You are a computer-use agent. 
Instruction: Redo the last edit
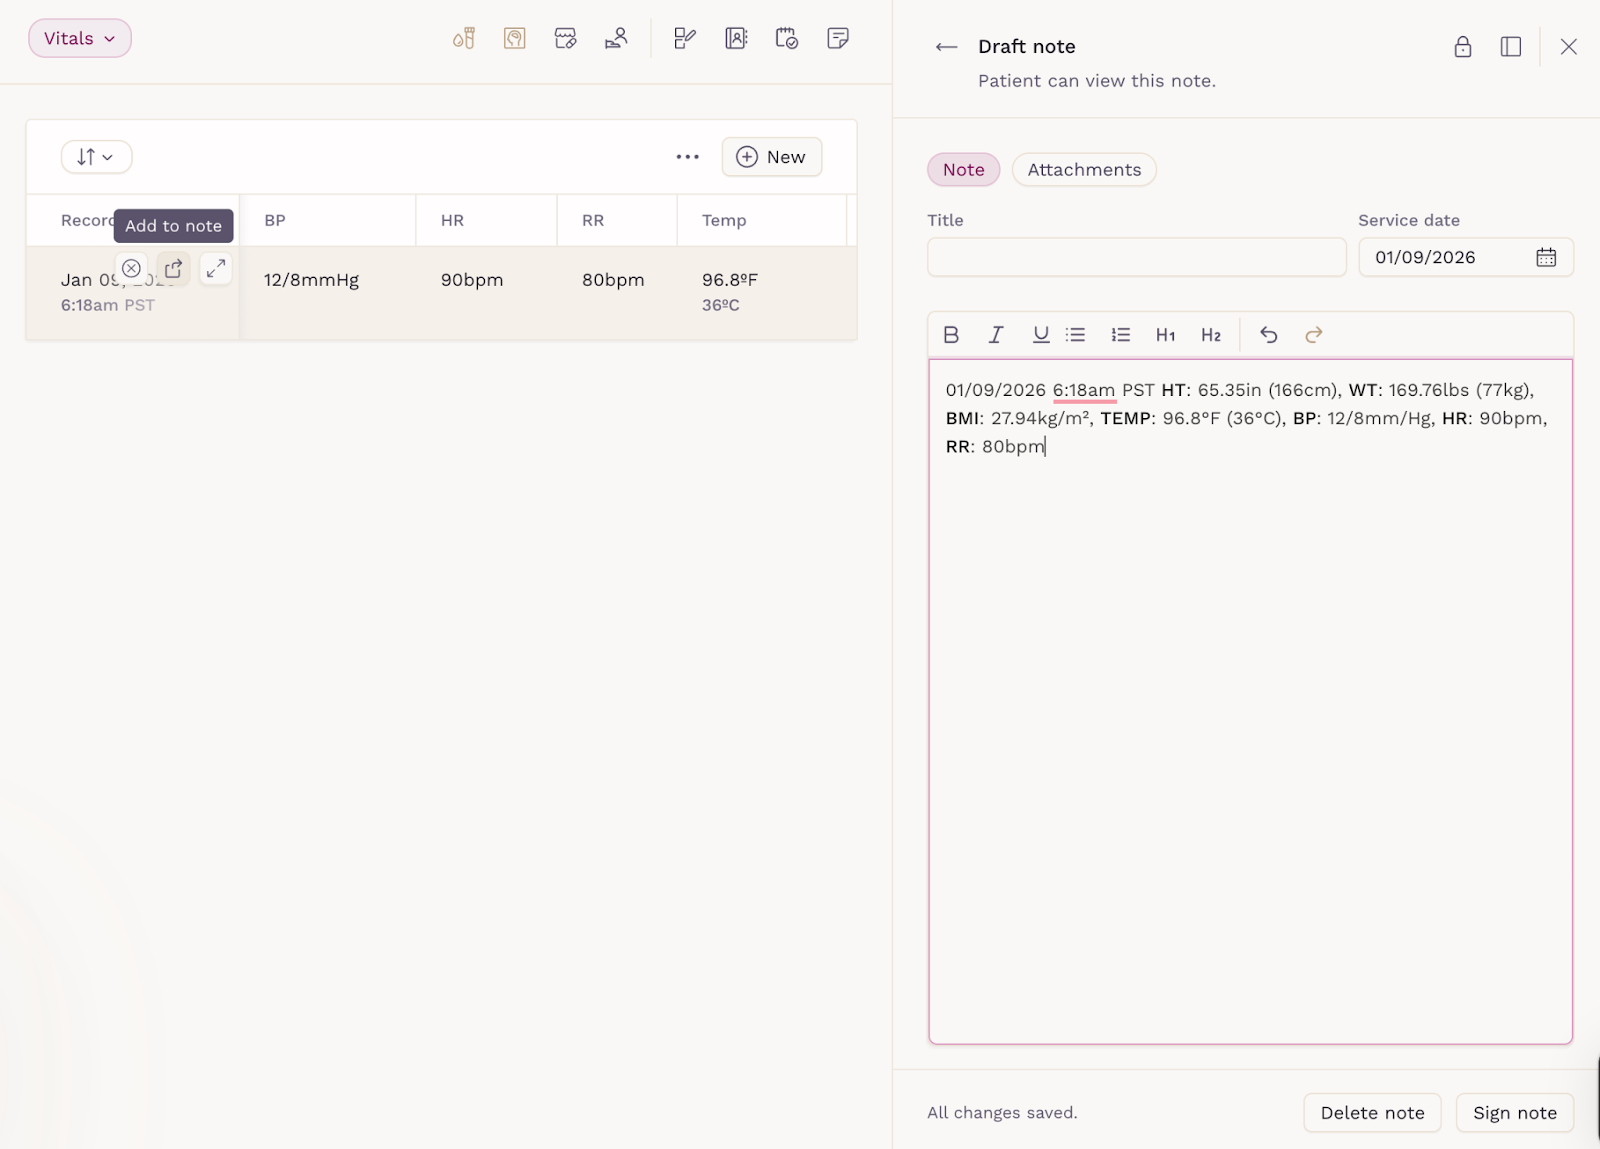(x=1314, y=335)
